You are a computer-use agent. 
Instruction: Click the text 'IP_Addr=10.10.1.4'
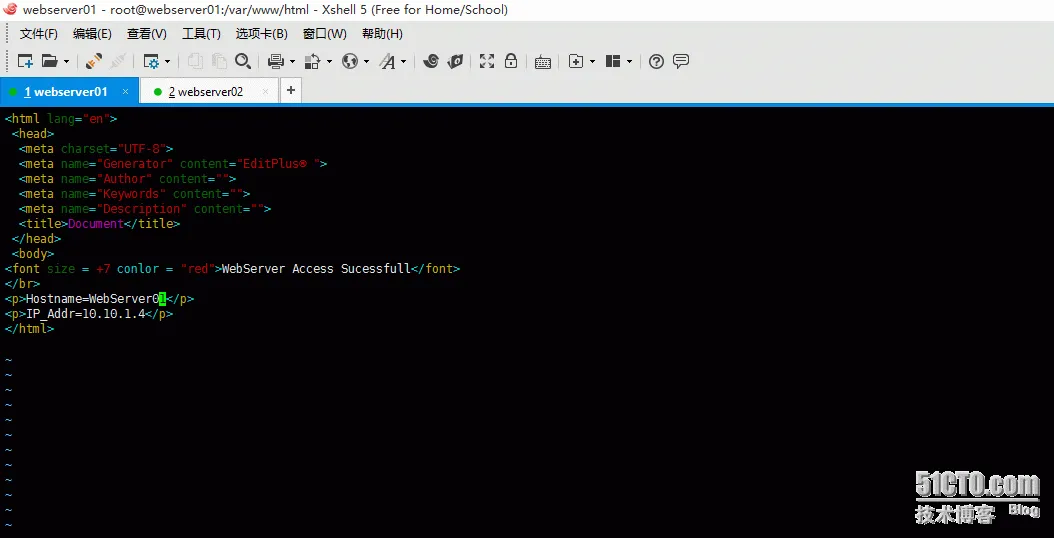(85, 314)
